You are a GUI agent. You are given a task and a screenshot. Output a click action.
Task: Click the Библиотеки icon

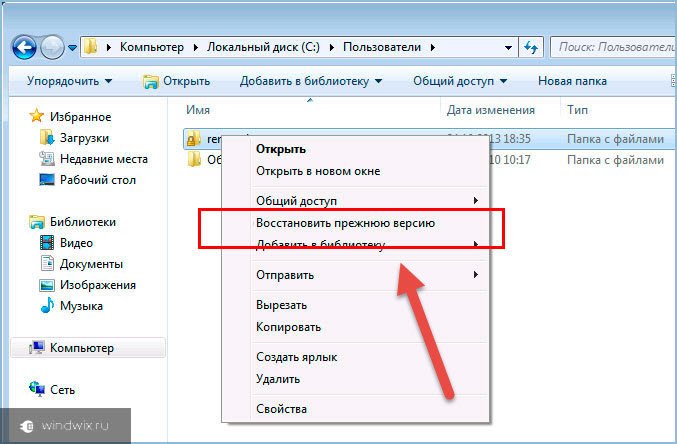click(x=37, y=222)
